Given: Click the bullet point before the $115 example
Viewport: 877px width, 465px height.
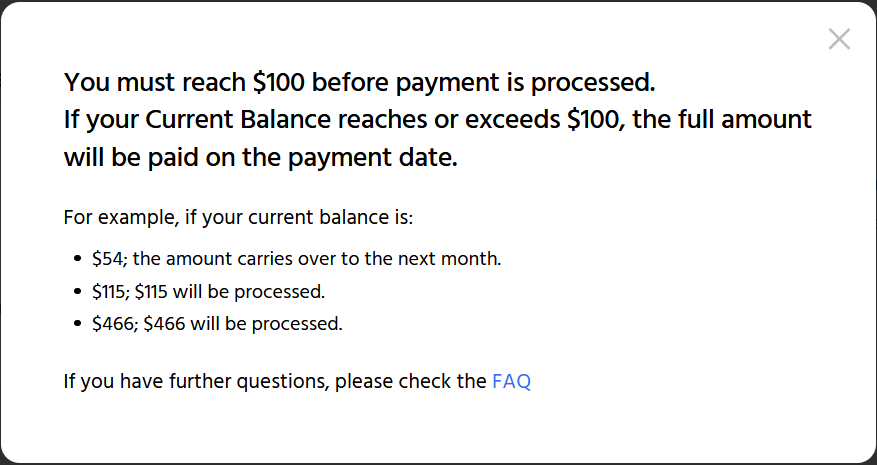Looking at the screenshot, I should 77,292.
